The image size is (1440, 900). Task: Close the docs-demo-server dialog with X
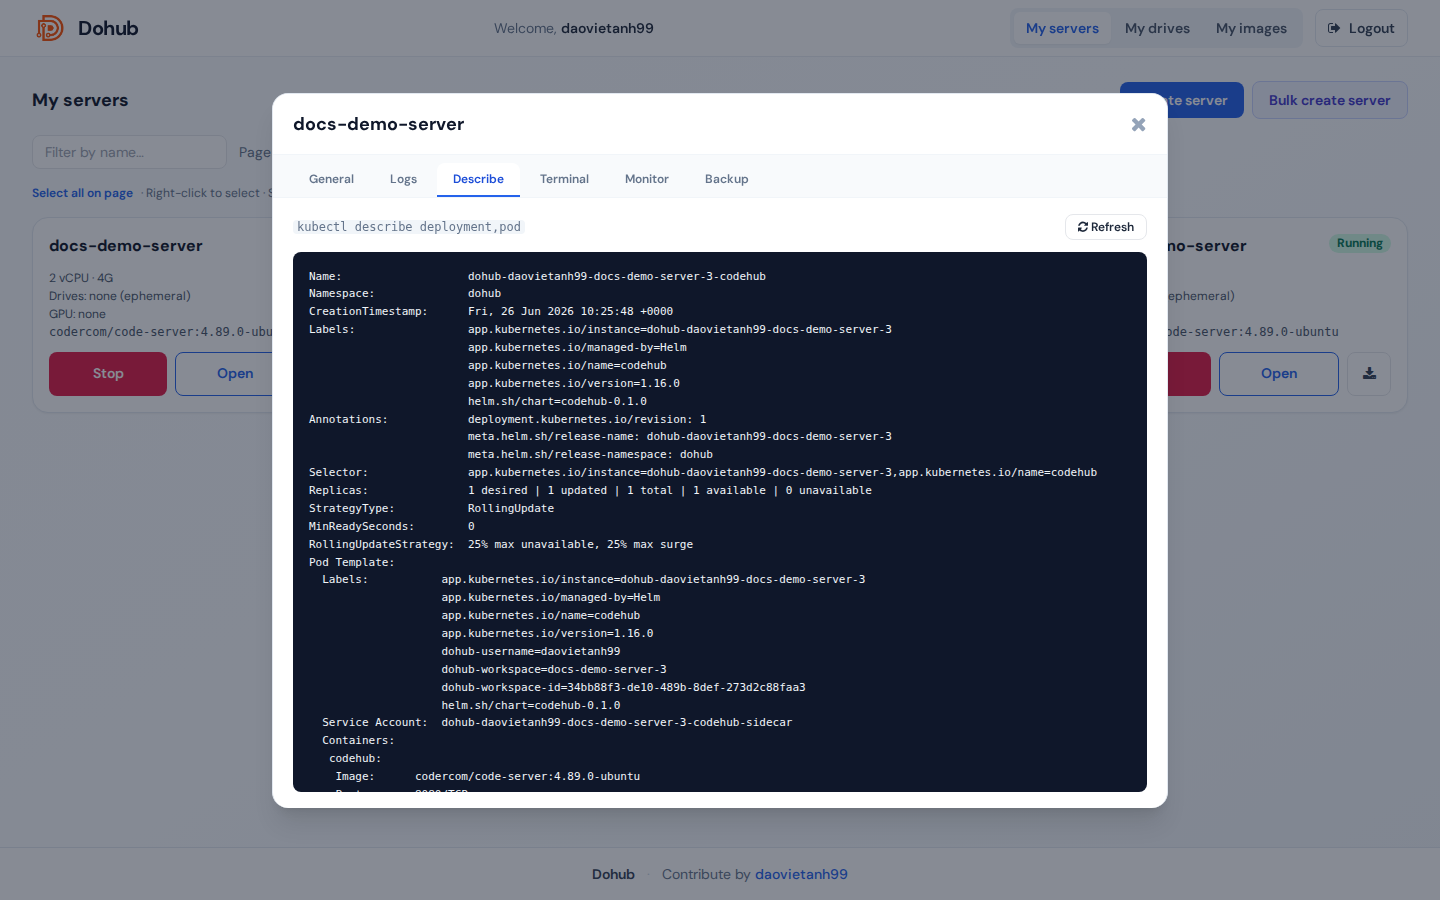1138,124
